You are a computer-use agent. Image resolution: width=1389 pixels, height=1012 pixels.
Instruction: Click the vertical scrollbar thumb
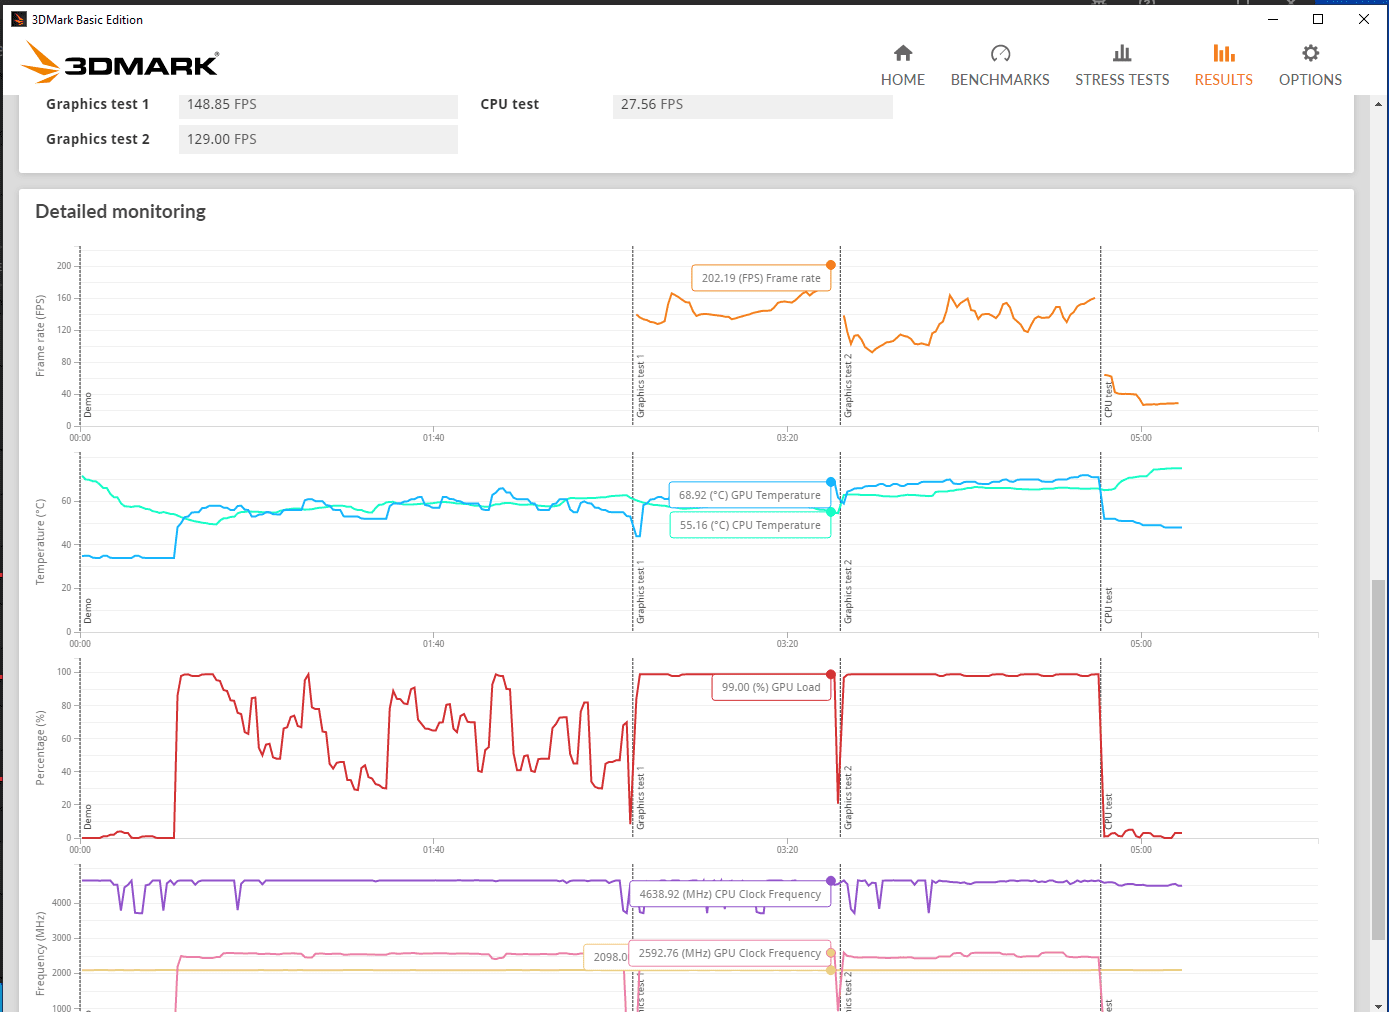[x=1379, y=760]
